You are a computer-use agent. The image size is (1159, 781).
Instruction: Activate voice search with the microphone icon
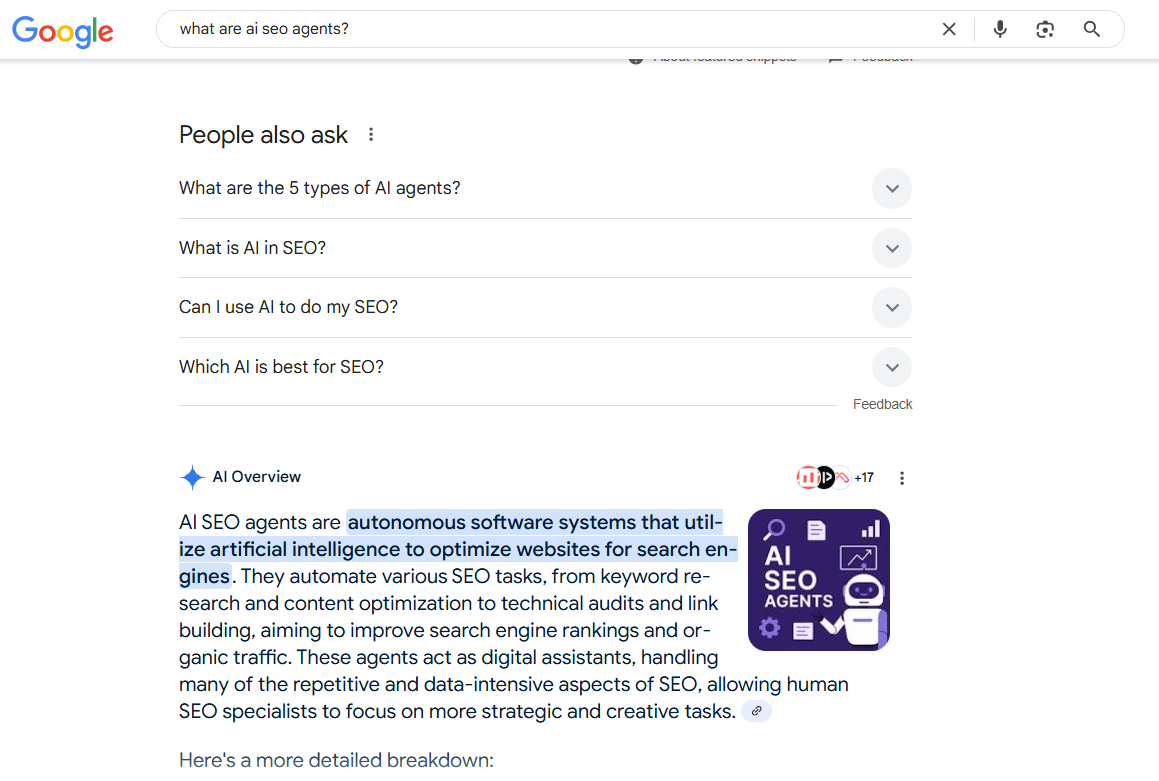(x=999, y=29)
